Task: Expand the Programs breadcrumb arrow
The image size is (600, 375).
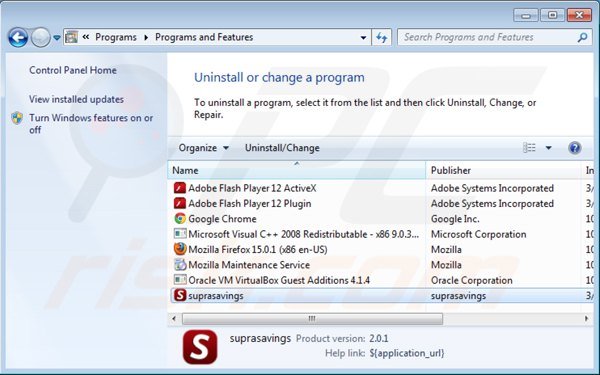Action: (146, 38)
